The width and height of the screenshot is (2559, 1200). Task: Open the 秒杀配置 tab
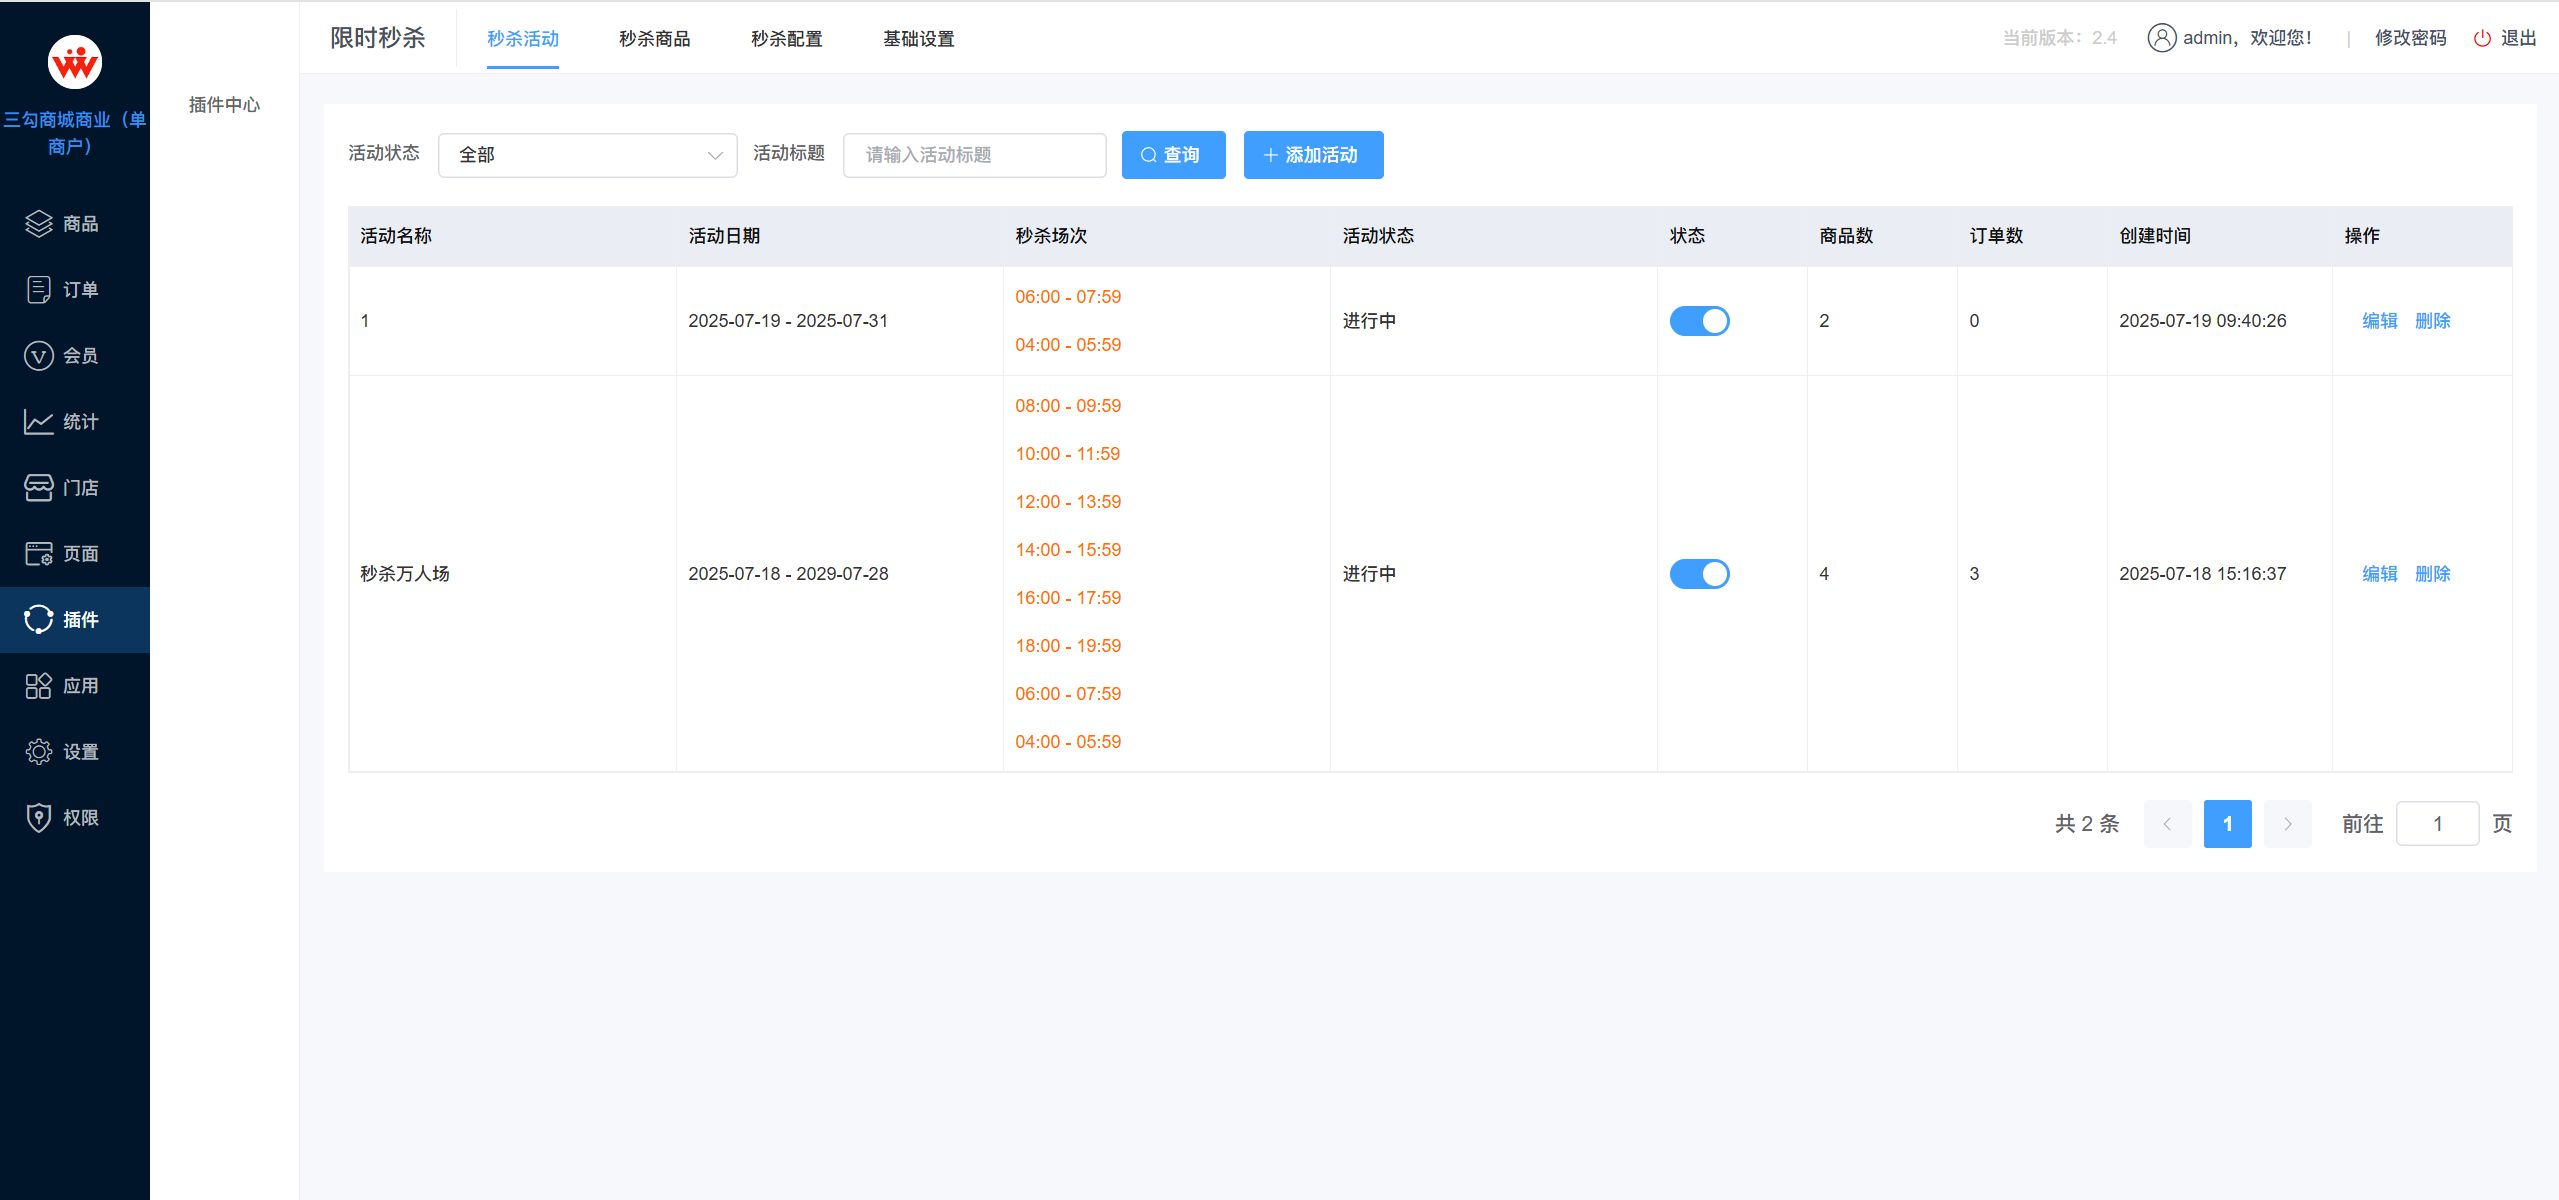click(x=786, y=39)
